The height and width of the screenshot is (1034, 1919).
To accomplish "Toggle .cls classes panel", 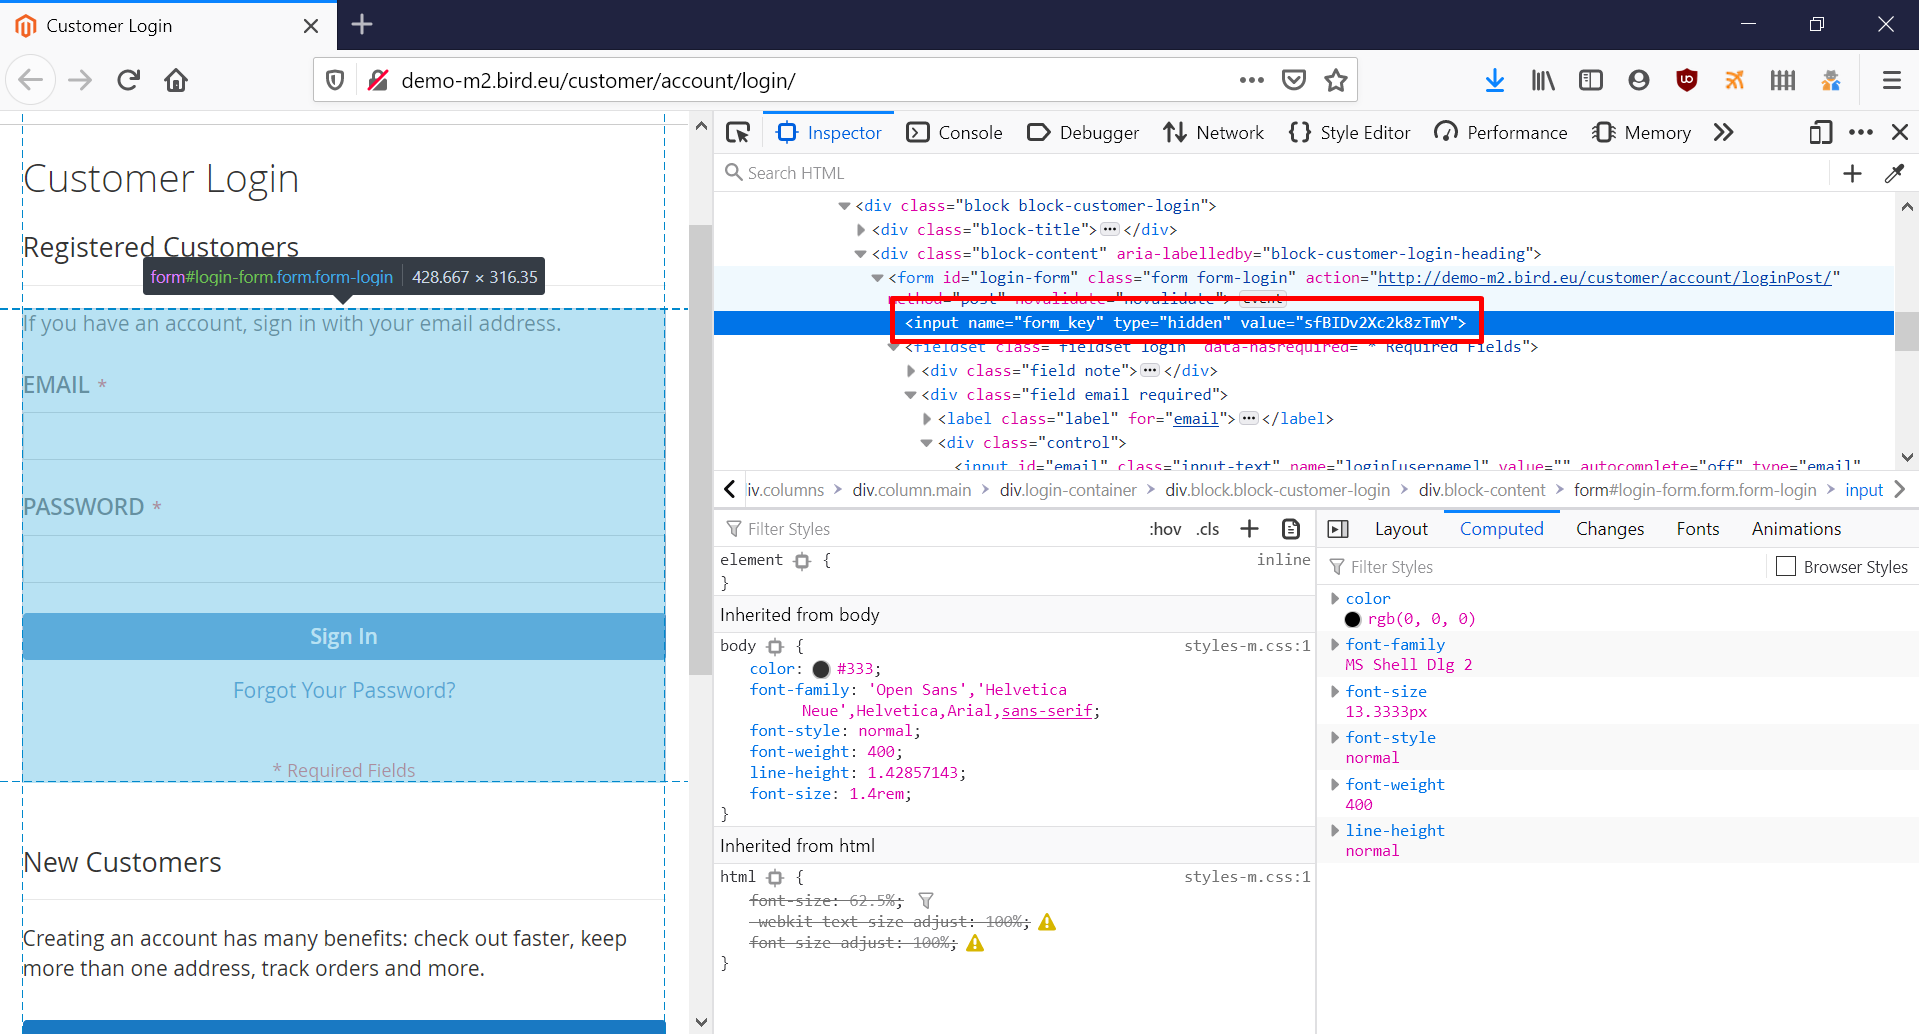I will click(x=1208, y=529).
